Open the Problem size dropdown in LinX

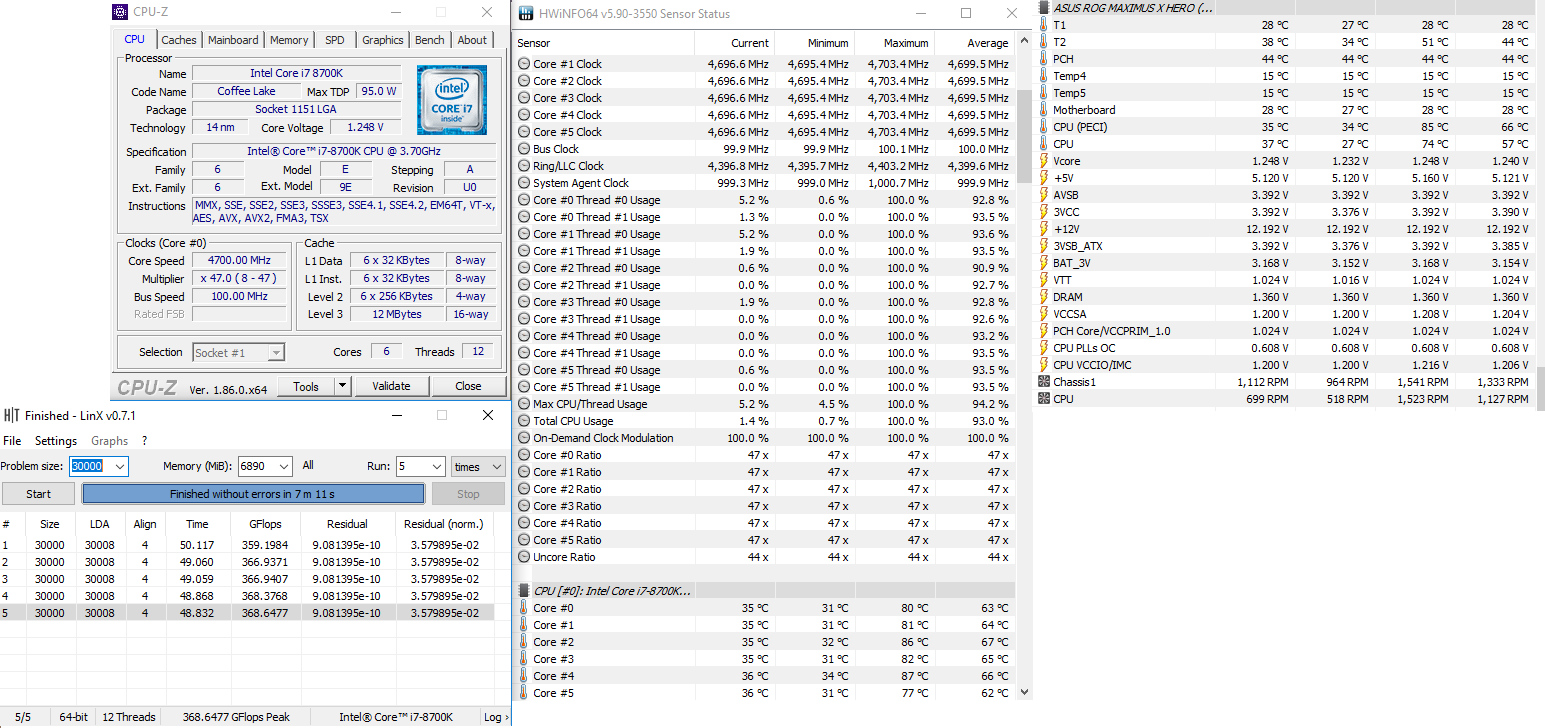pos(120,467)
